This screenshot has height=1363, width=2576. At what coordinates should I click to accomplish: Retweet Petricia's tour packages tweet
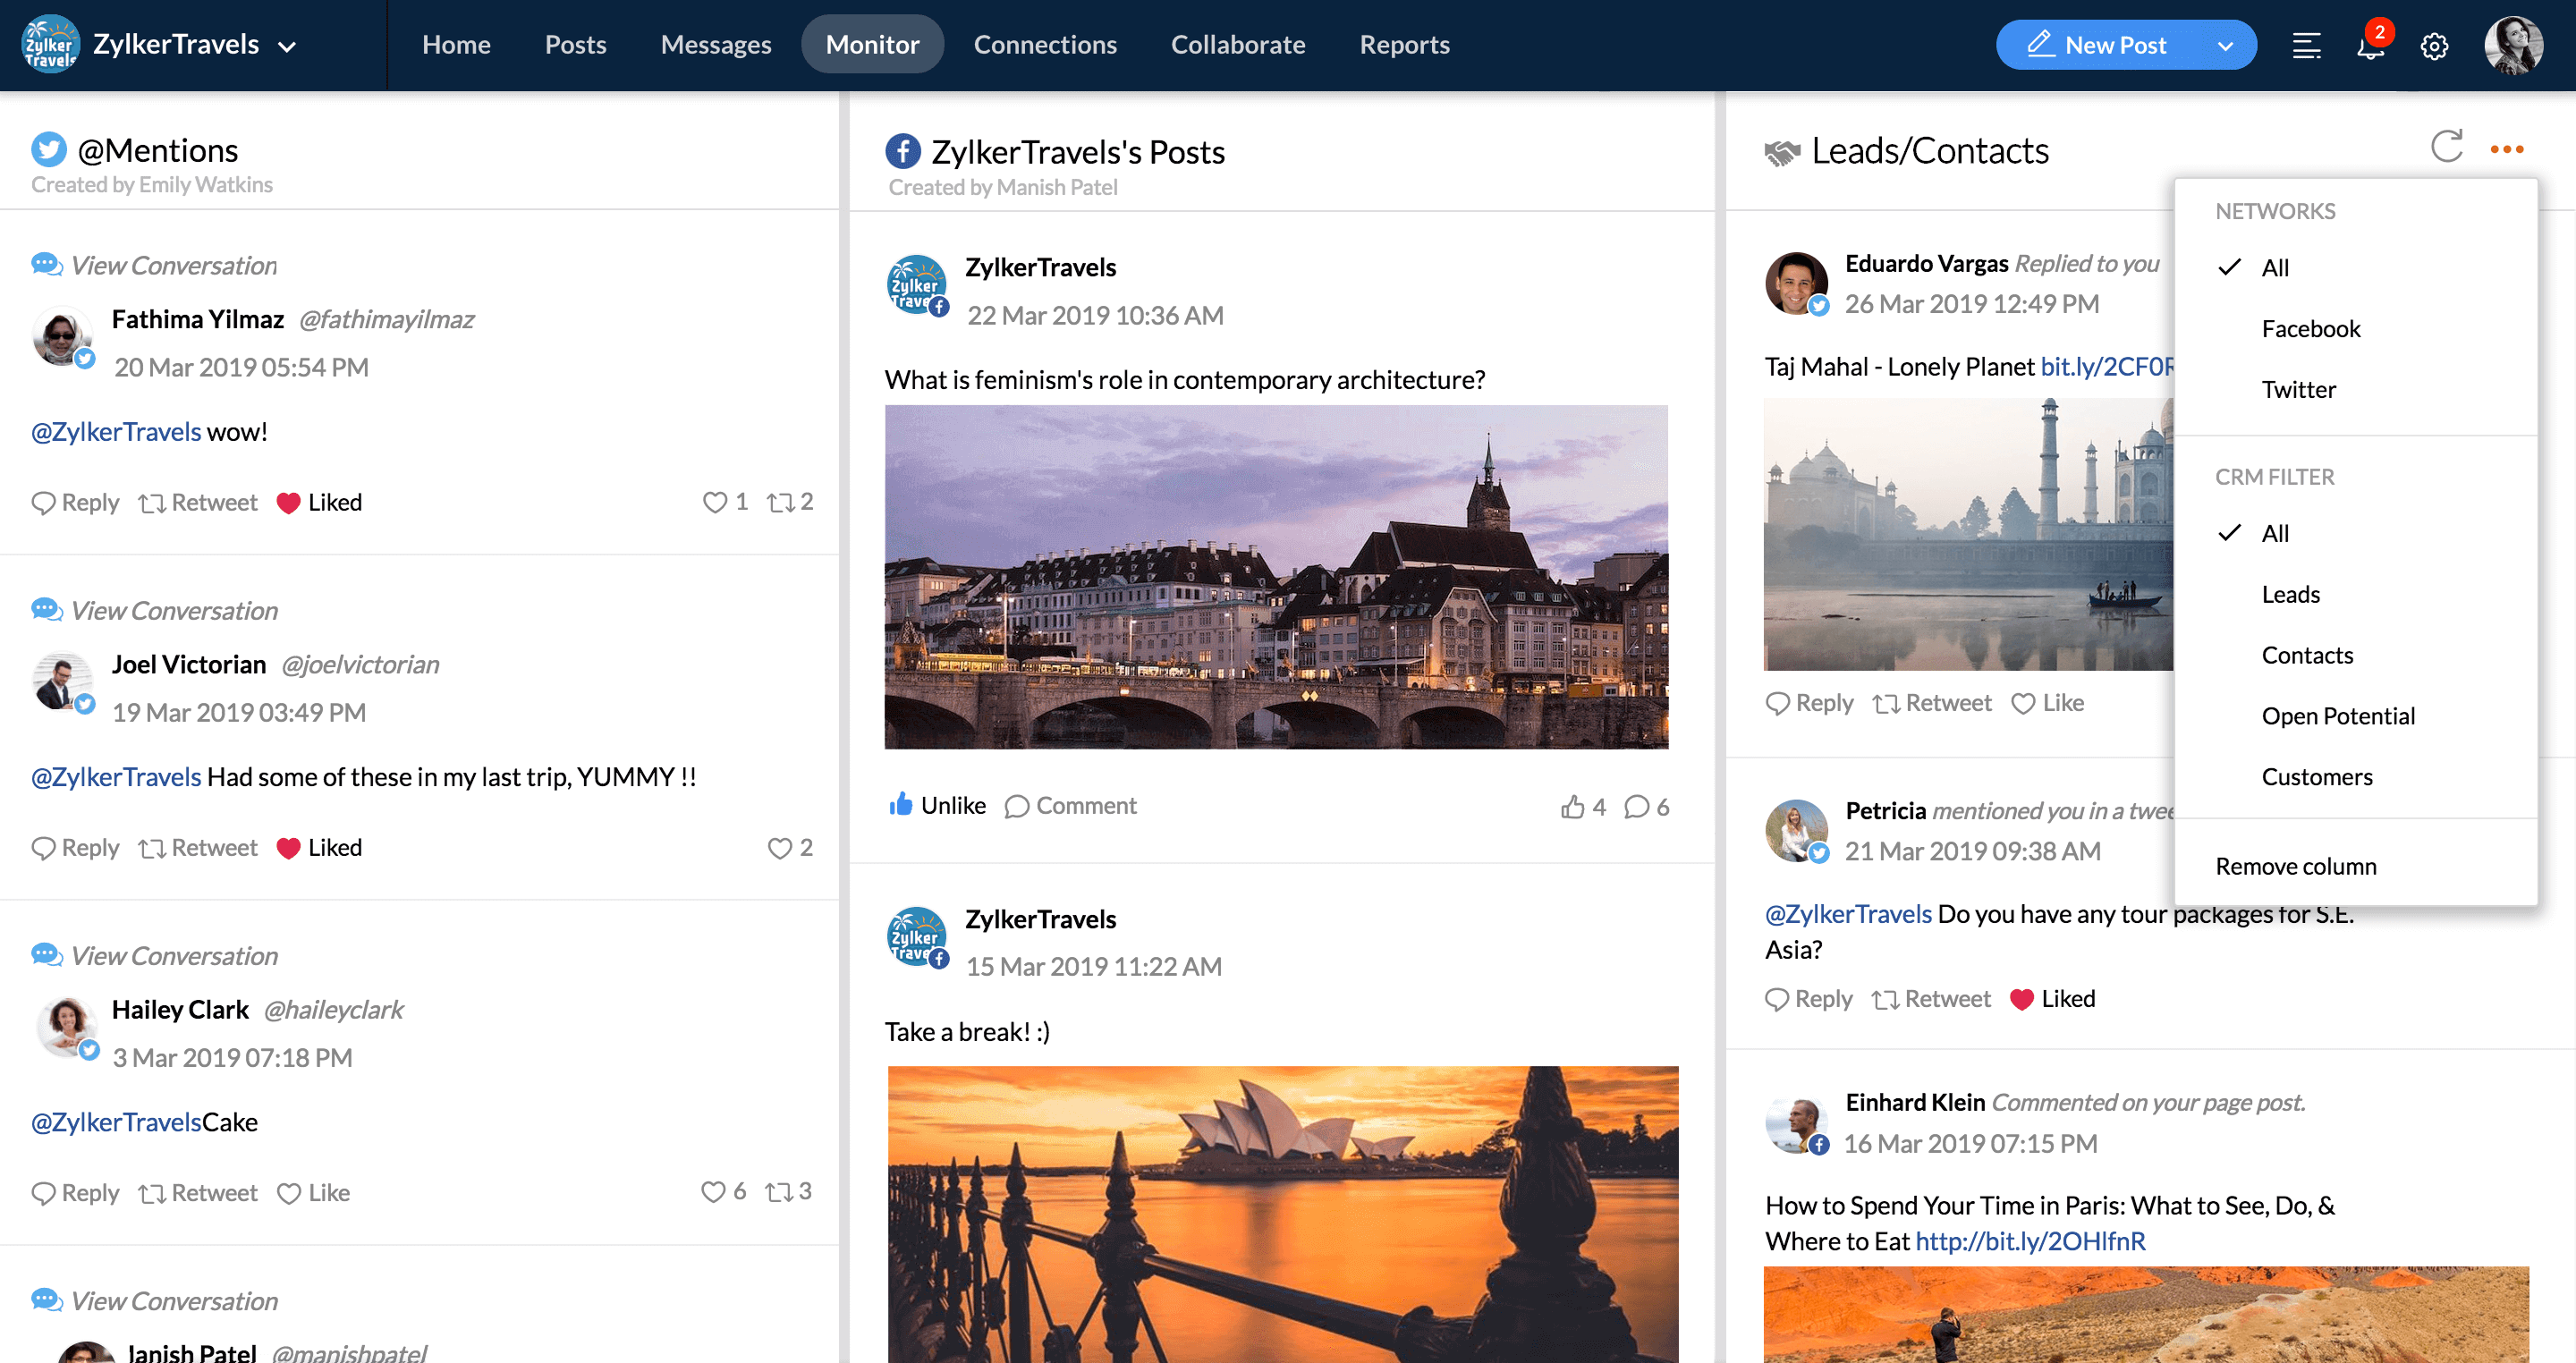tap(1932, 998)
